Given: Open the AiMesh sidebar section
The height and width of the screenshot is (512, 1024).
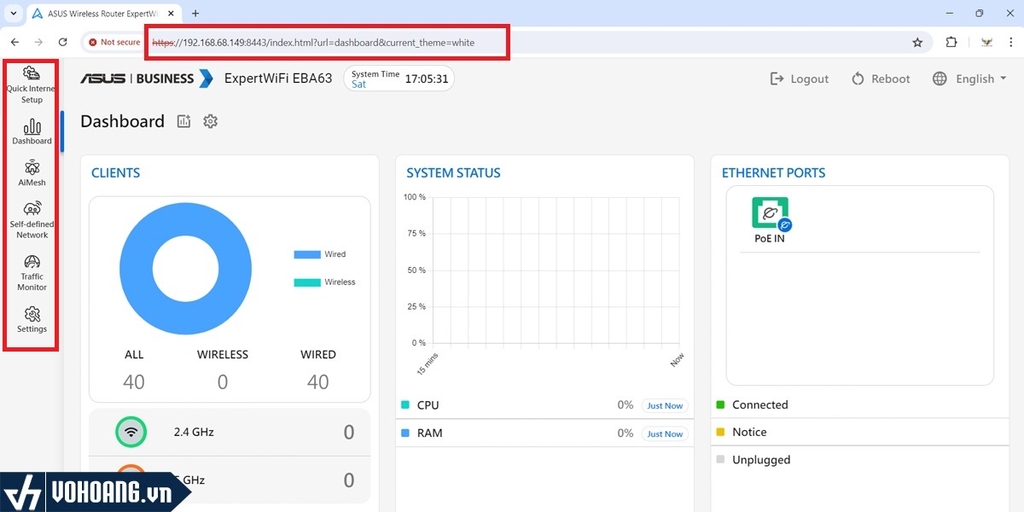Looking at the screenshot, I should tap(32, 173).
